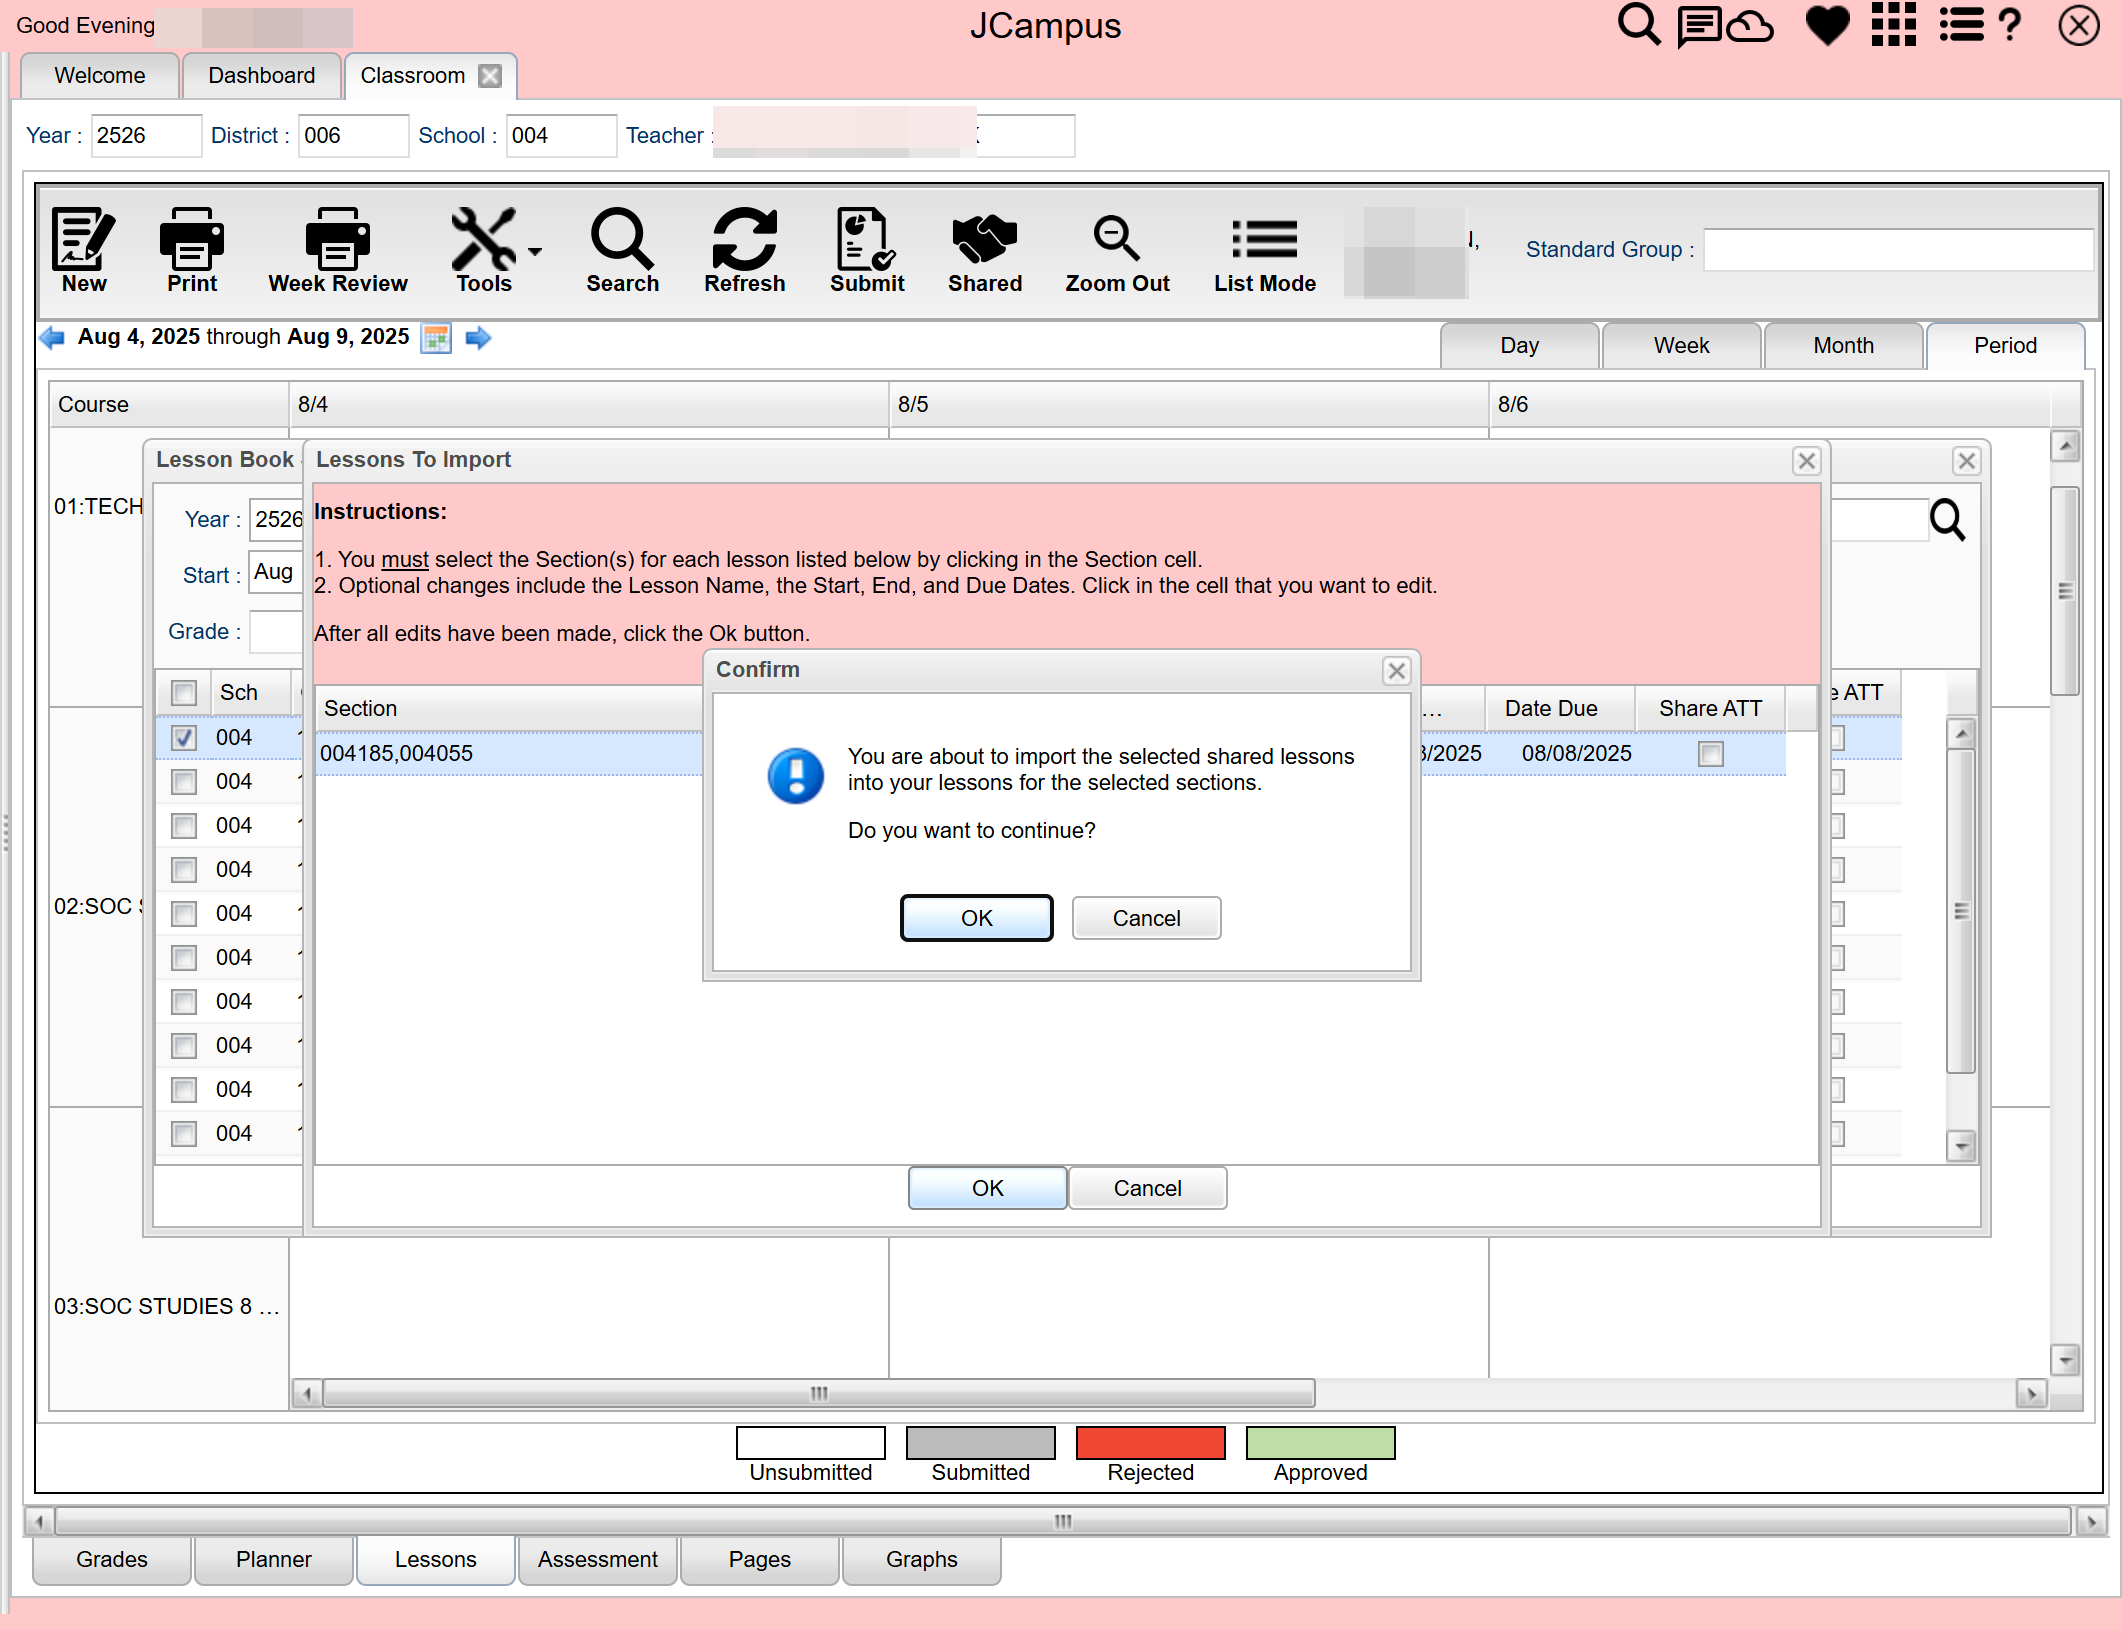
Task: Uncheck the first checked 004 row checkbox
Action: click(184, 738)
